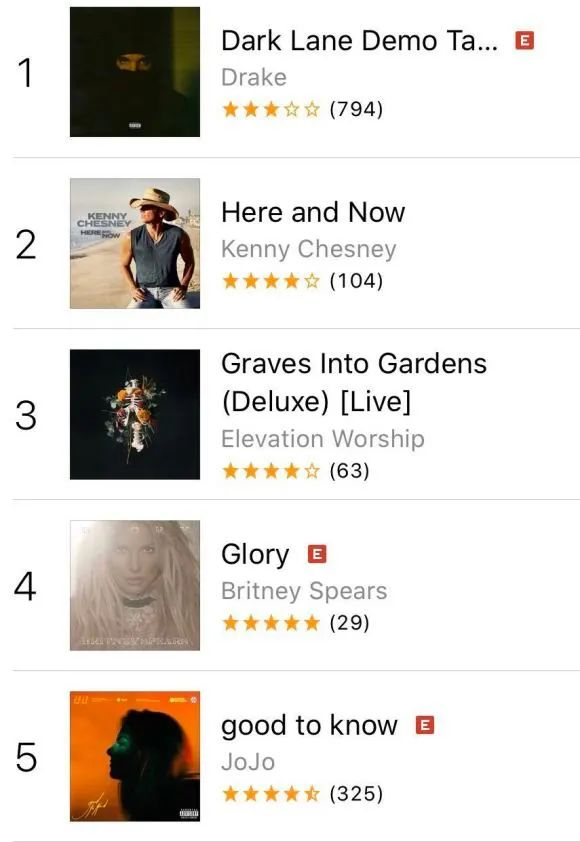
Task: Click the explicit badge beside good to know
Action: [x=425, y=725]
